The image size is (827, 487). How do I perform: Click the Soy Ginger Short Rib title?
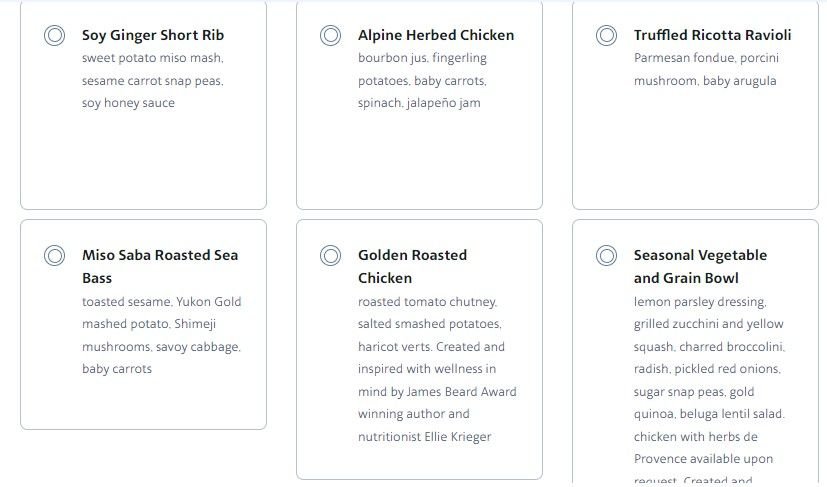[153, 36]
